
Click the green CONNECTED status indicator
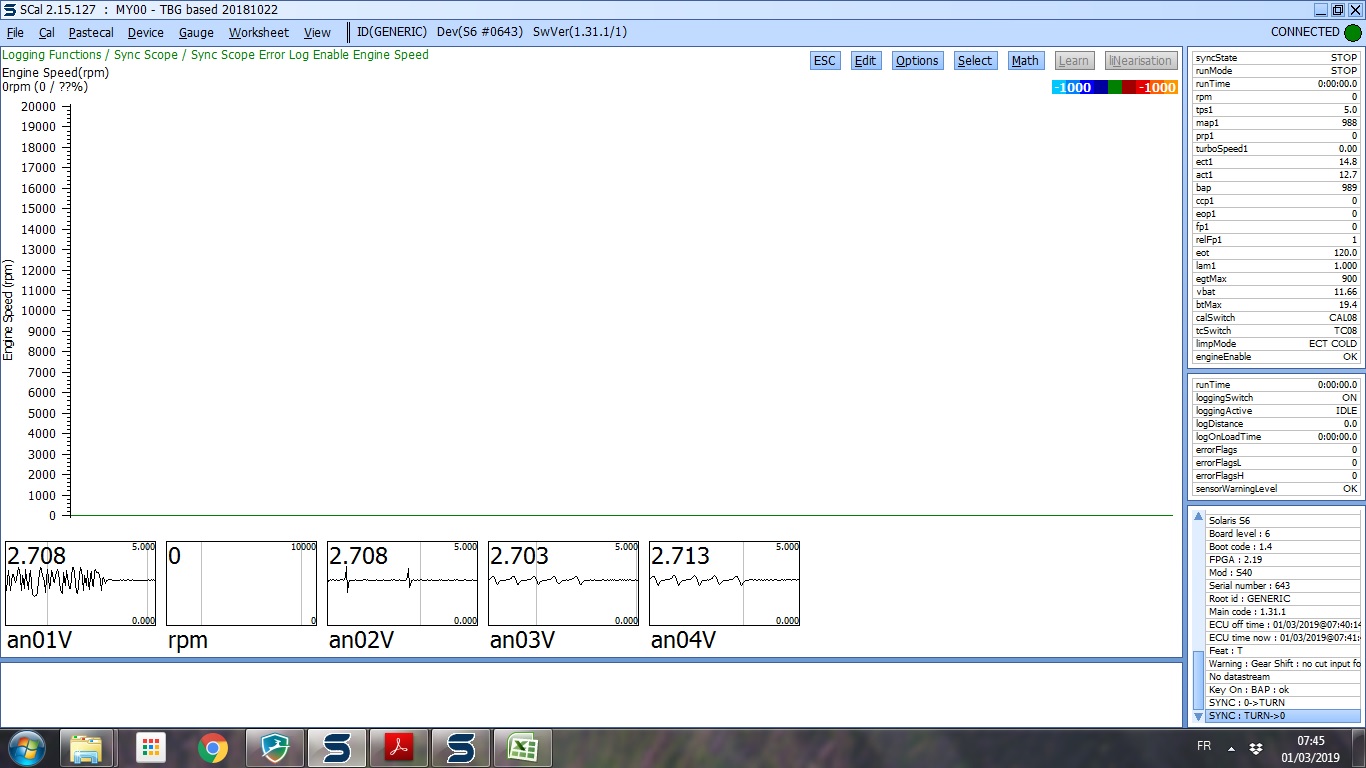tap(1352, 32)
